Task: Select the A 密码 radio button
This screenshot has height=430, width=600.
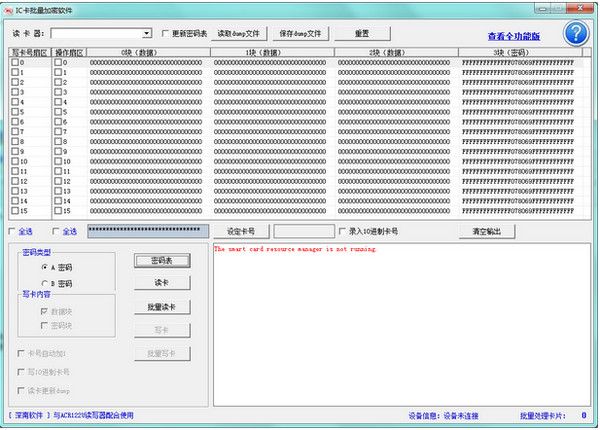Action: [x=46, y=268]
